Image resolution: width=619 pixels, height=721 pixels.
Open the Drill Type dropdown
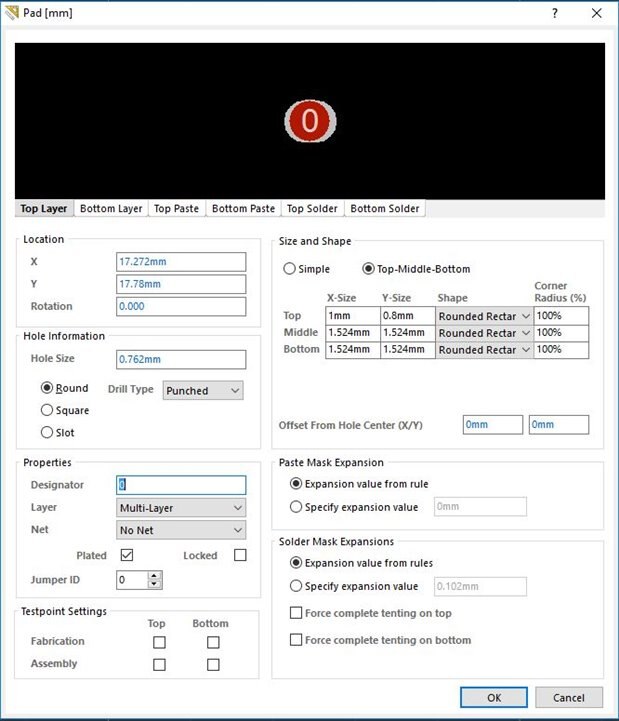click(203, 390)
